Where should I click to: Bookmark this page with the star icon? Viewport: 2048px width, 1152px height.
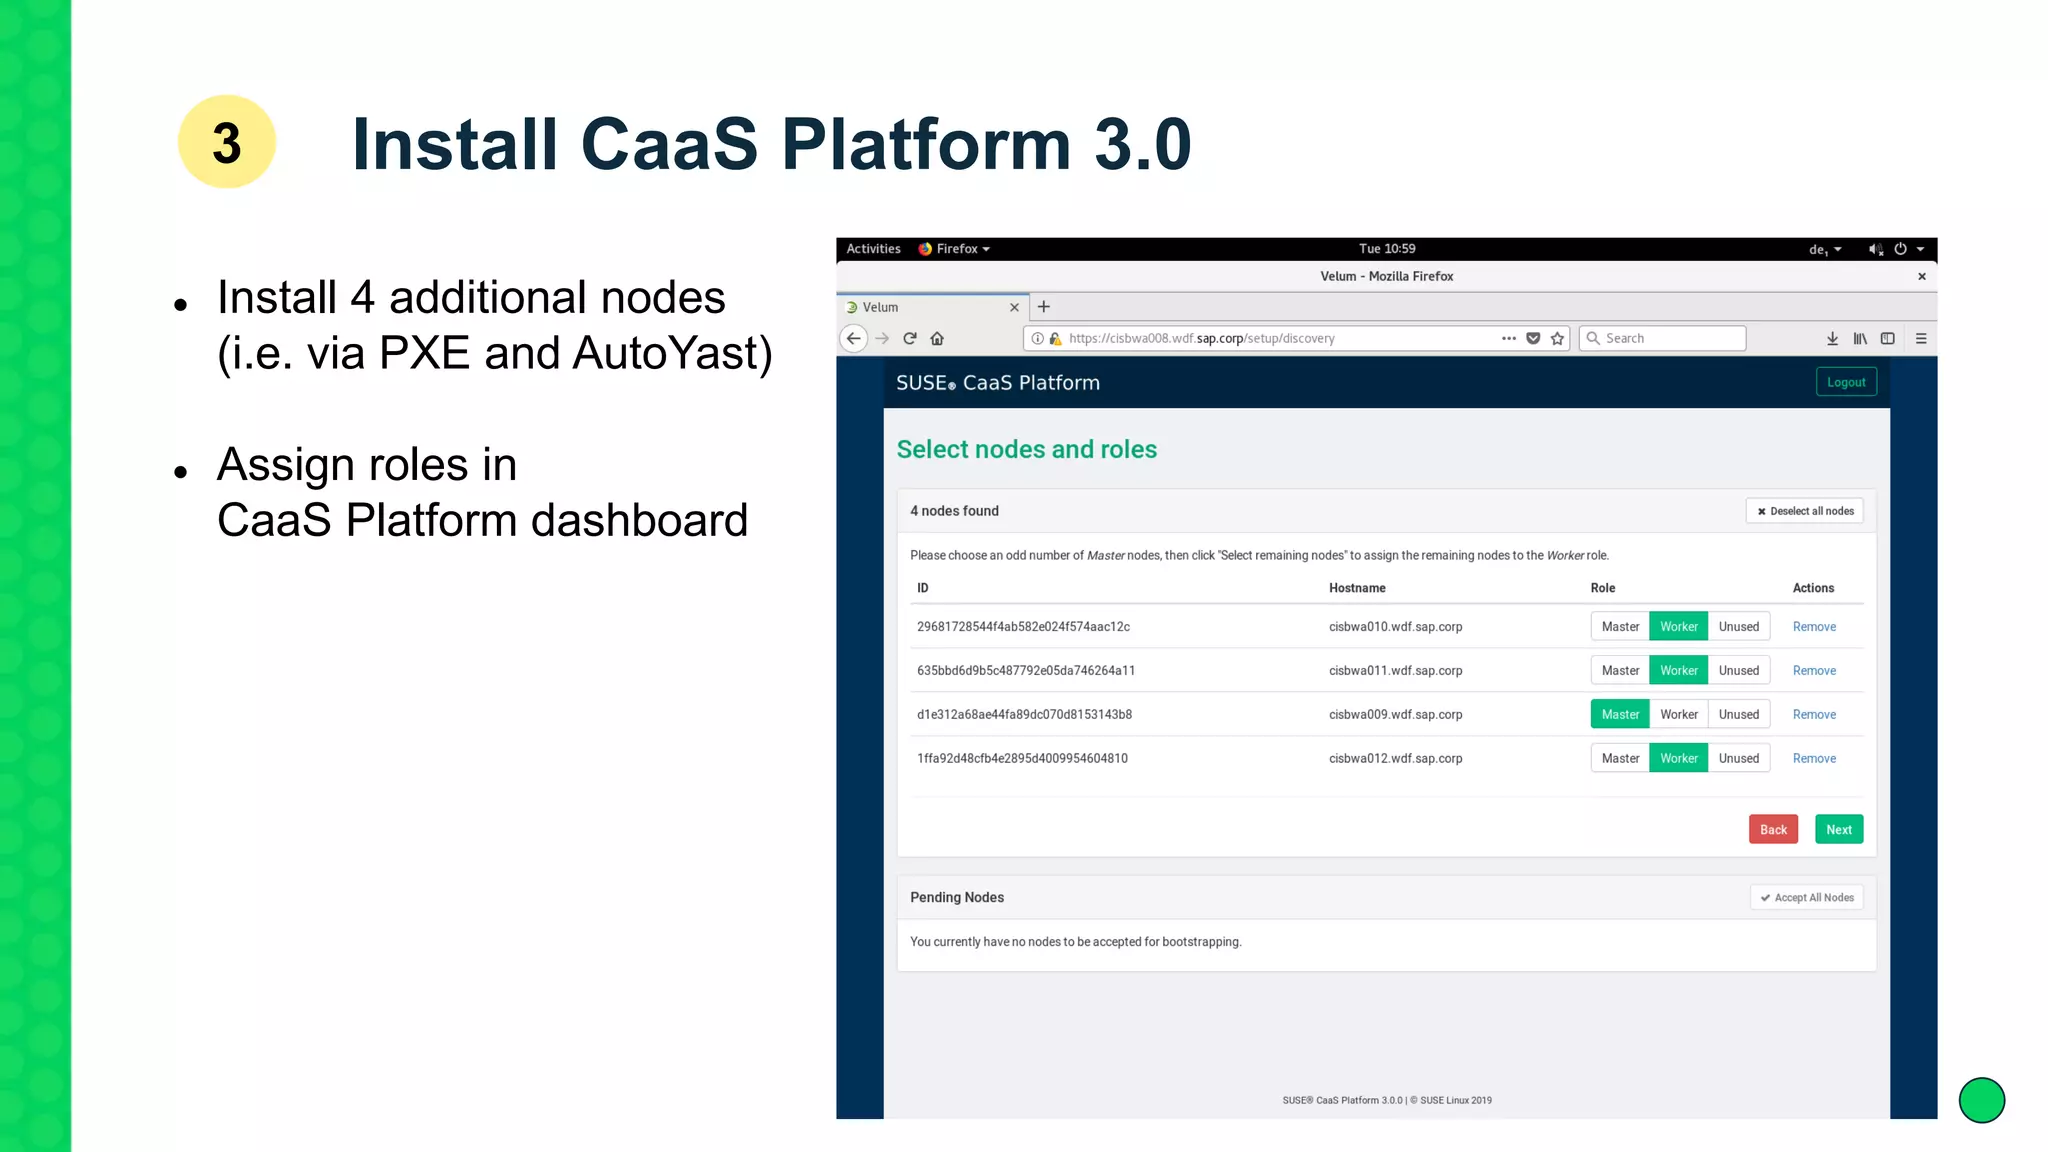tap(1557, 338)
